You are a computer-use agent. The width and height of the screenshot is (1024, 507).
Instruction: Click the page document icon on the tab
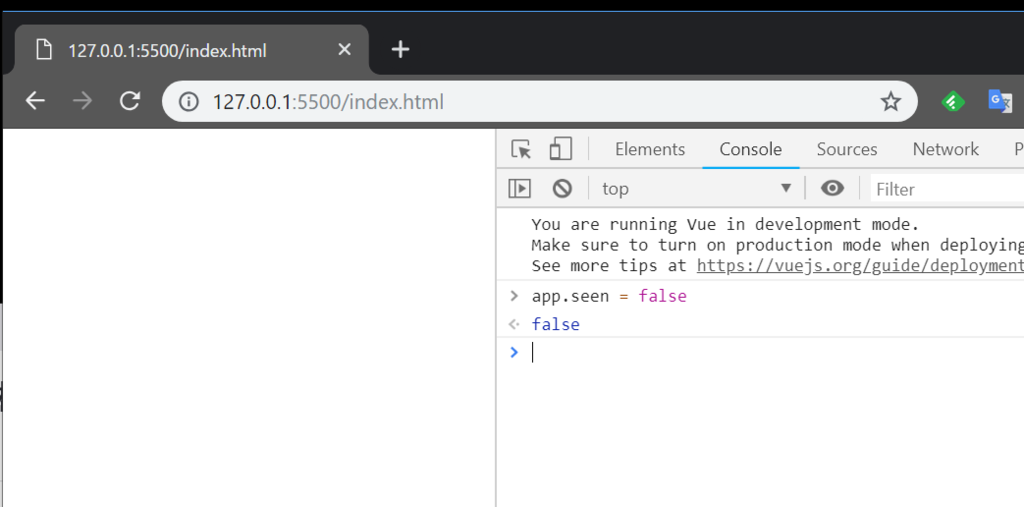tap(44, 50)
